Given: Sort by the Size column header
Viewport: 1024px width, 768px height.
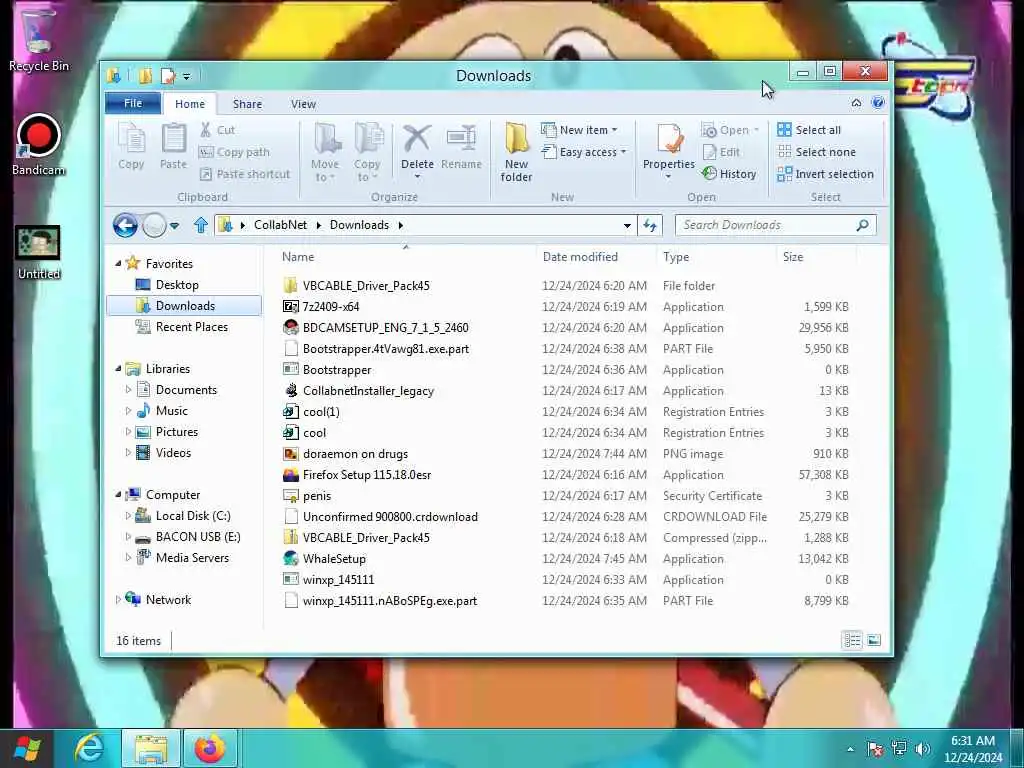Looking at the screenshot, I should coord(793,257).
